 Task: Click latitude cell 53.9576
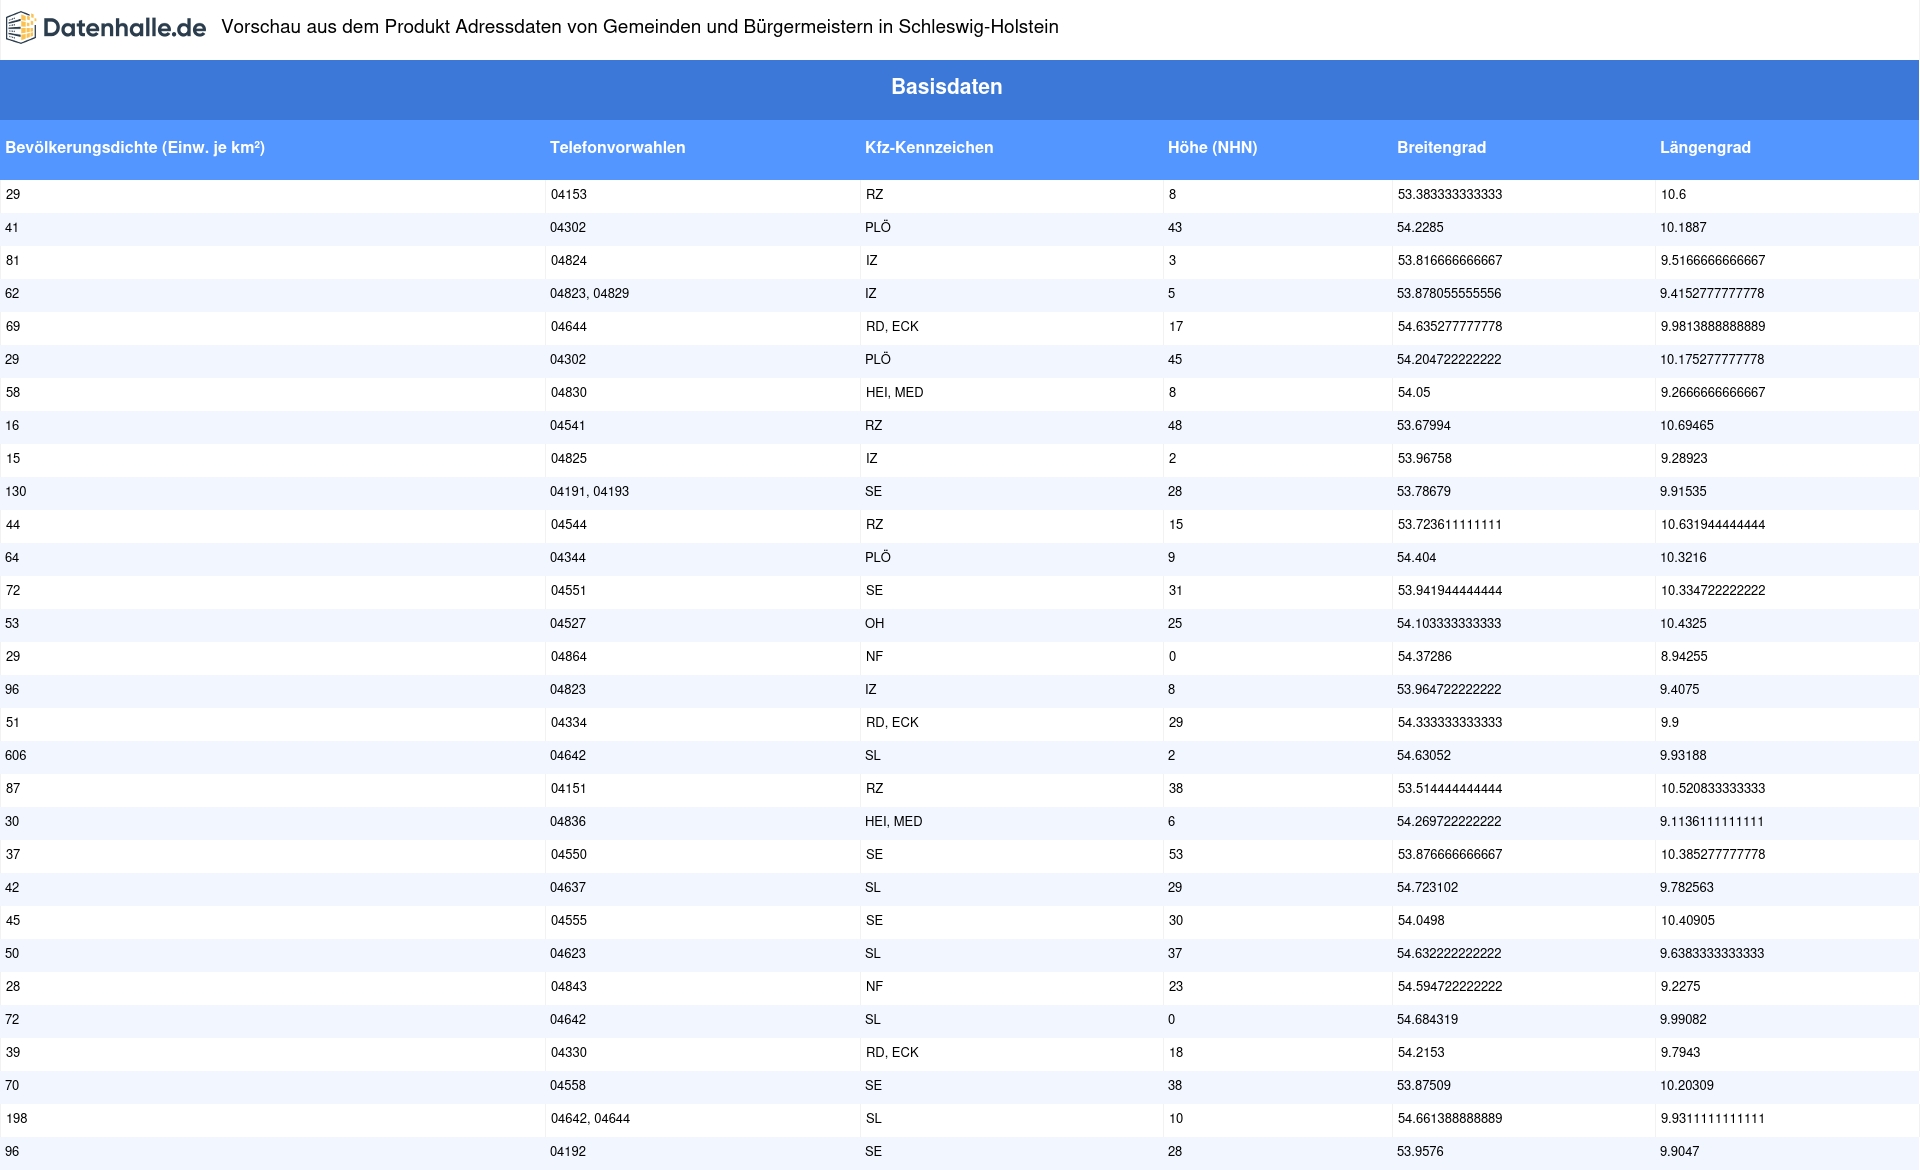(x=1420, y=1152)
